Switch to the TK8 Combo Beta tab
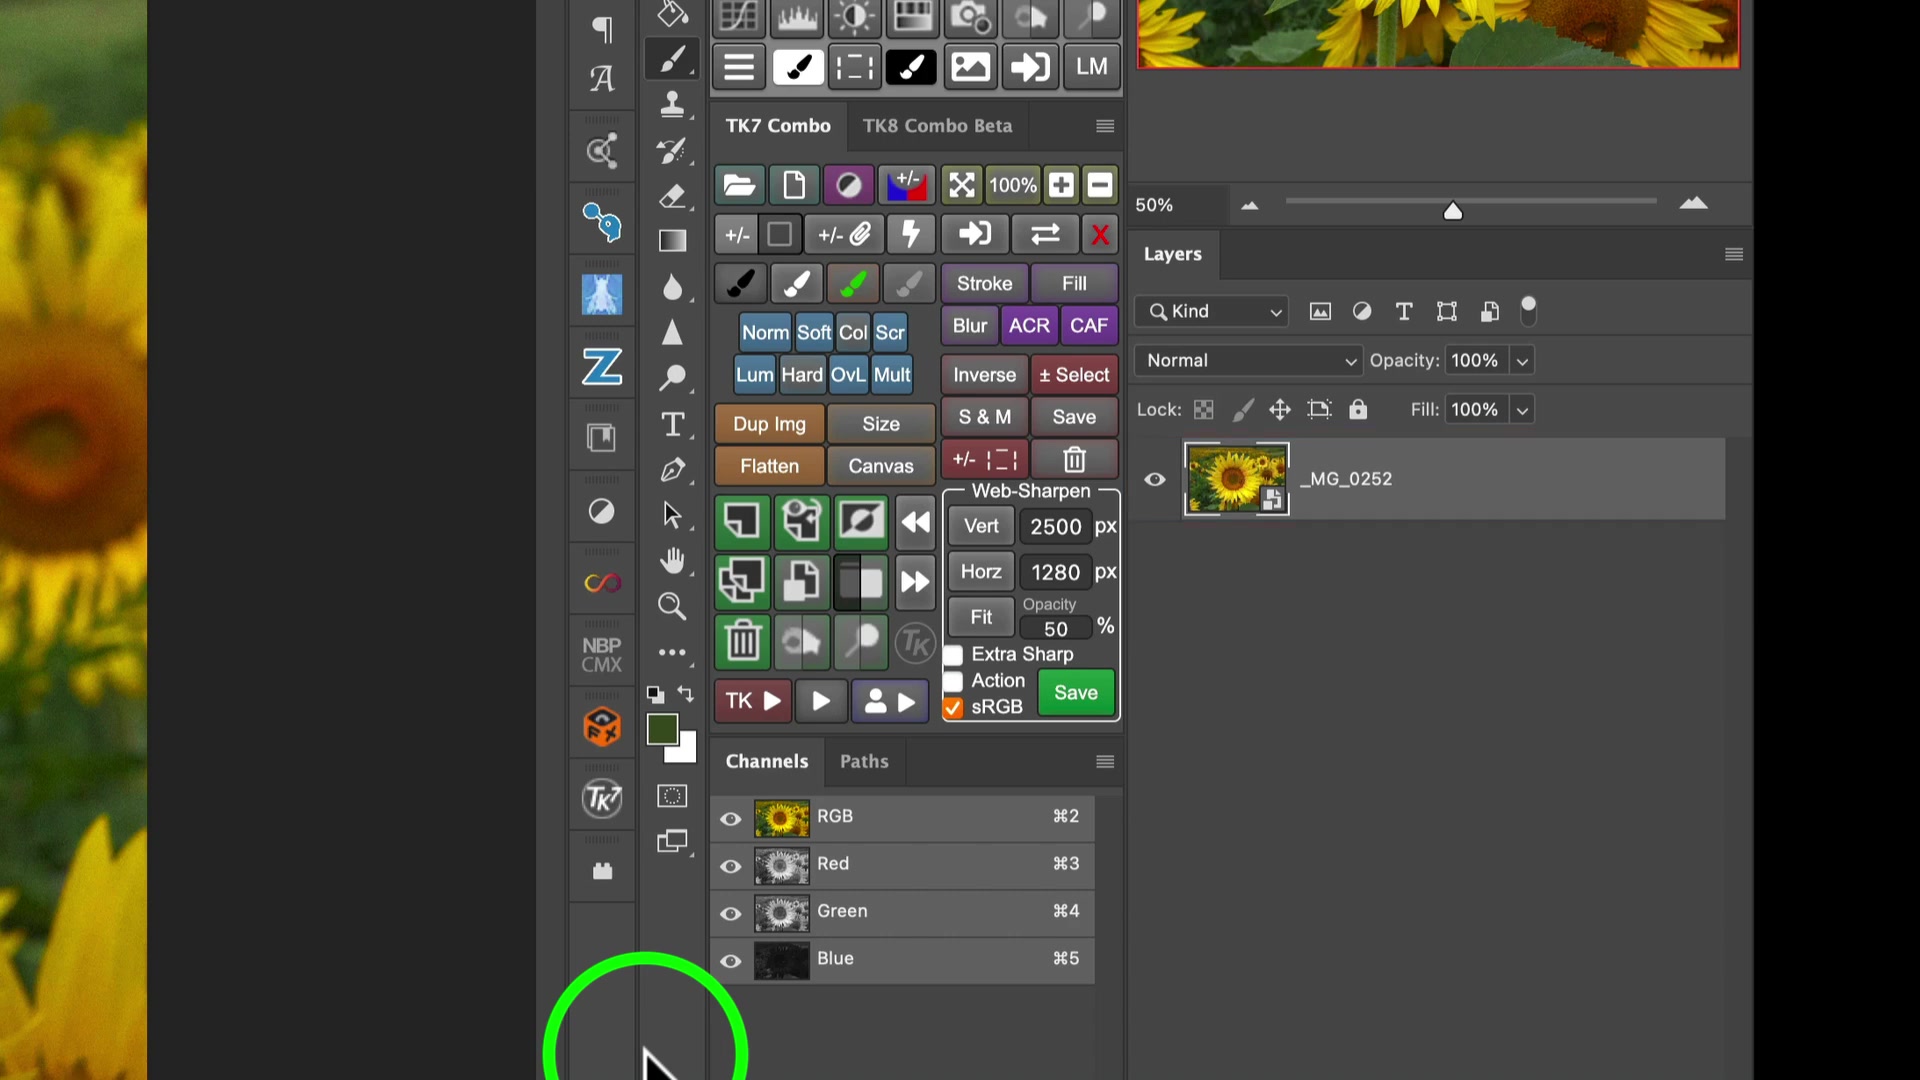Image resolution: width=1920 pixels, height=1080 pixels. 937,126
